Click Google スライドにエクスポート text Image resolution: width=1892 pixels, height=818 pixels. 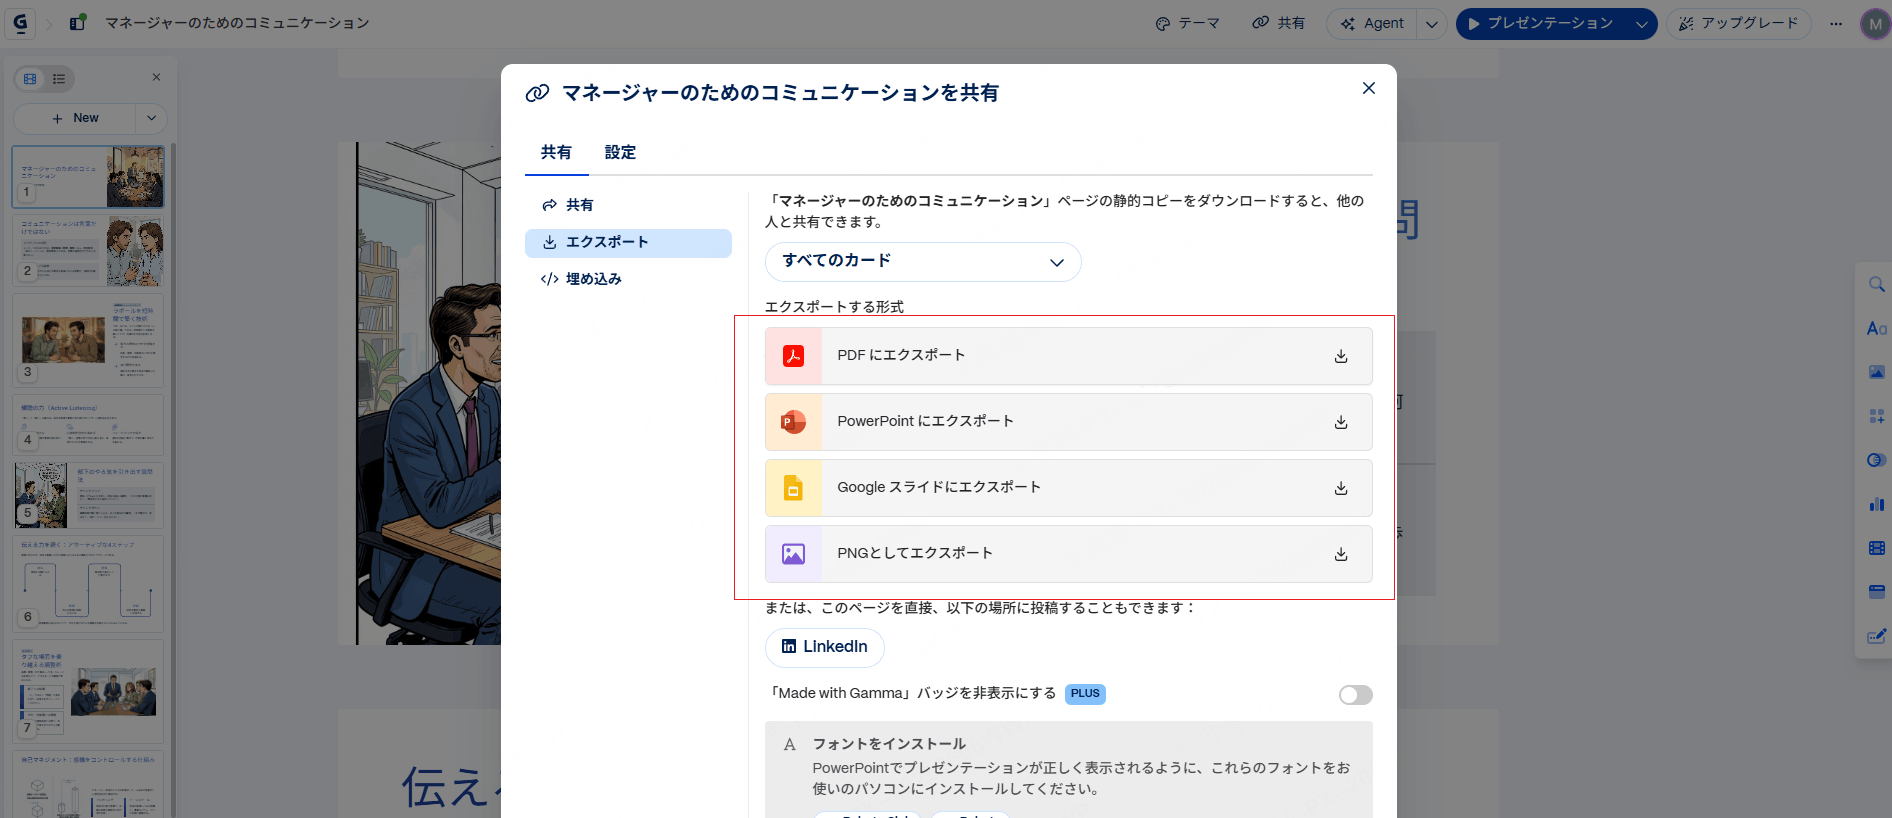click(x=939, y=487)
